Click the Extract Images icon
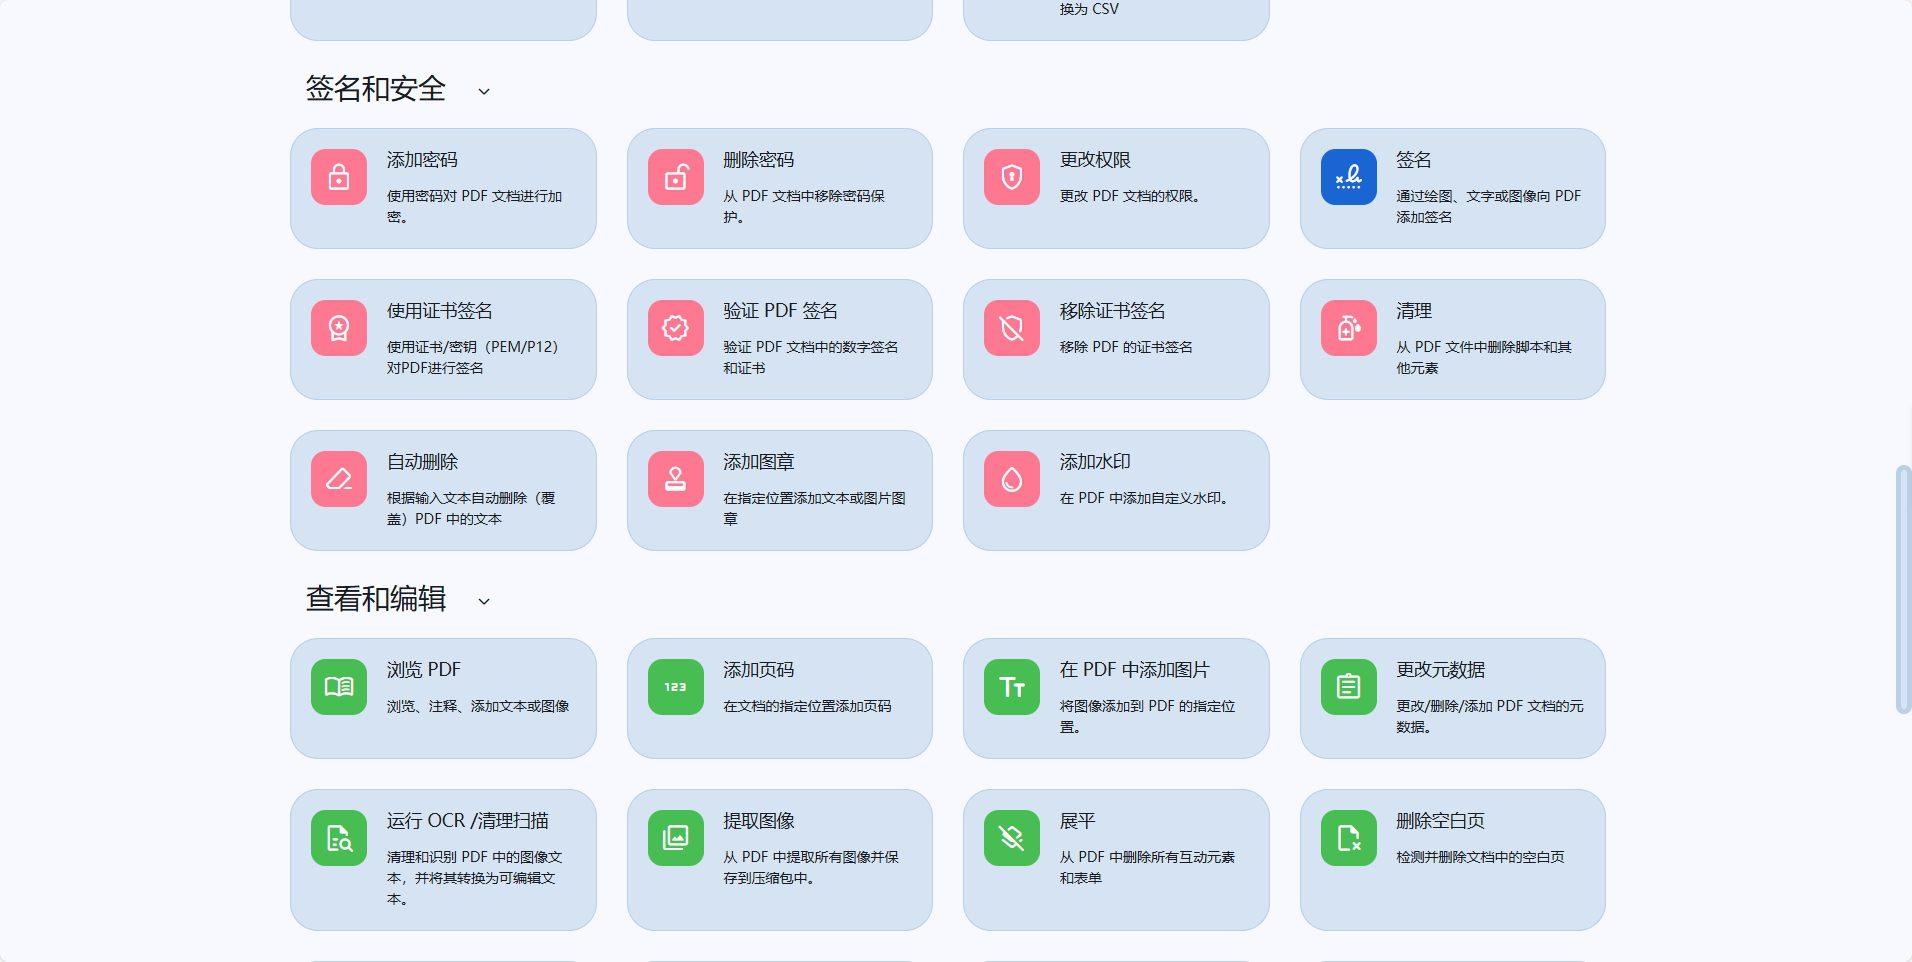This screenshot has height=962, width=1912. pyautogui.click(x=675, y=838)
